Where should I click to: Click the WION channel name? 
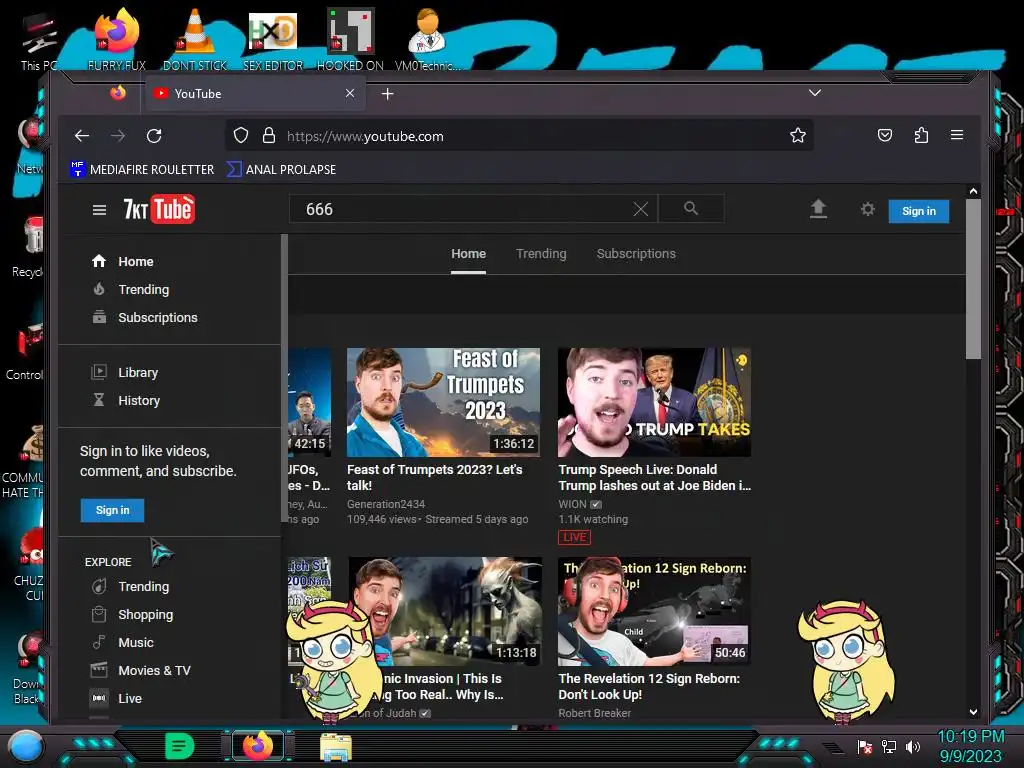pyautogui.click(x=572, y=504)
